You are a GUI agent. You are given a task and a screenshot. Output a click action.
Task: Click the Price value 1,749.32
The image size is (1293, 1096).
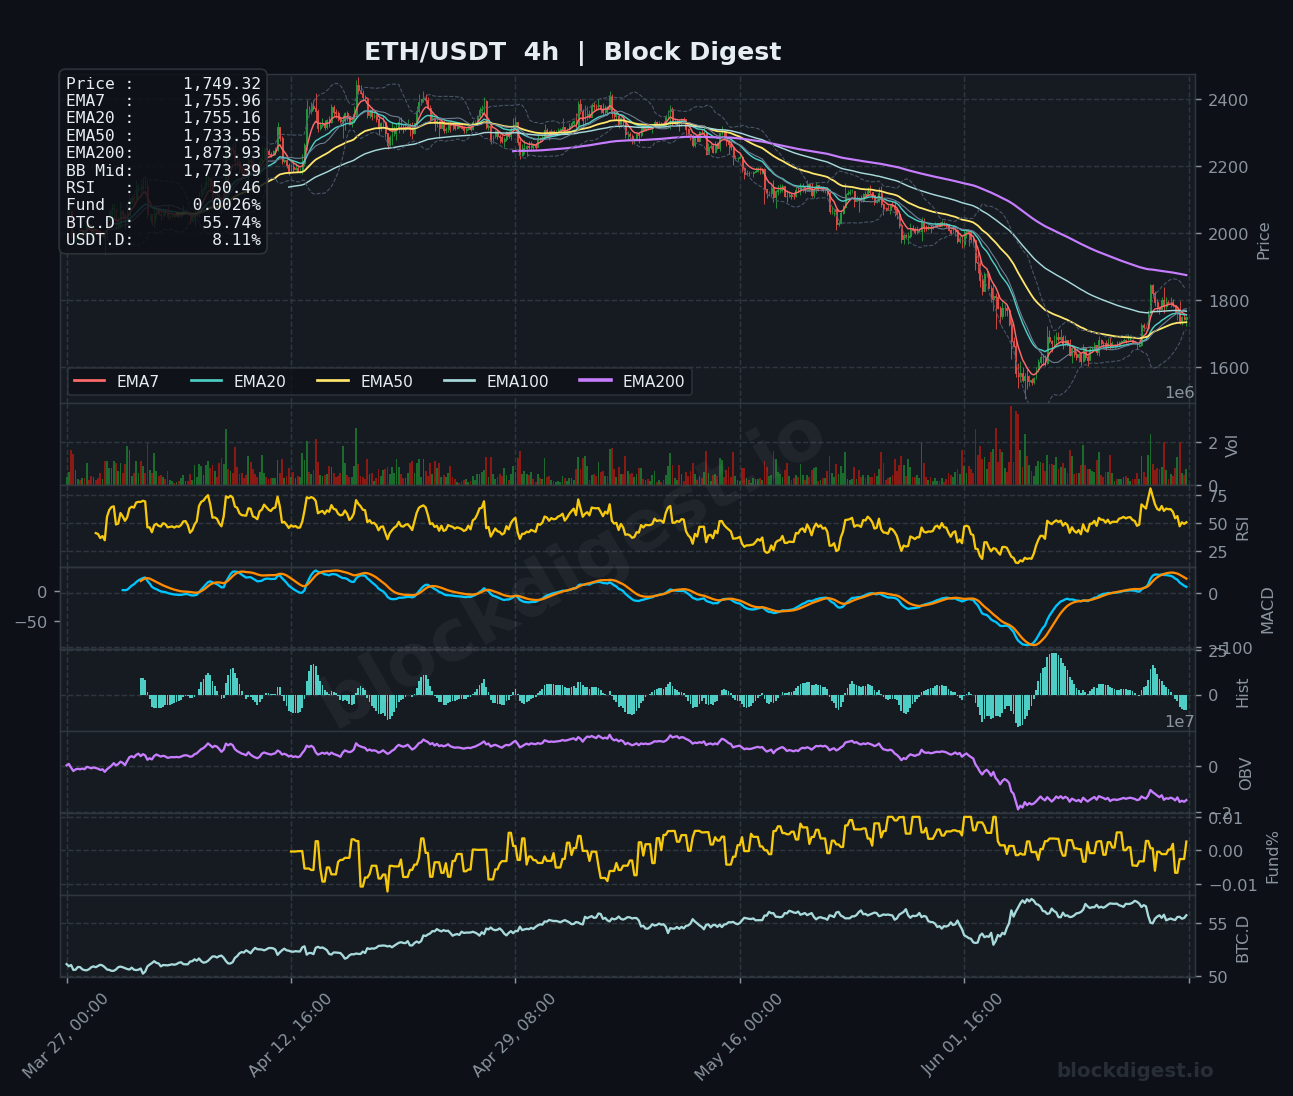222,84
